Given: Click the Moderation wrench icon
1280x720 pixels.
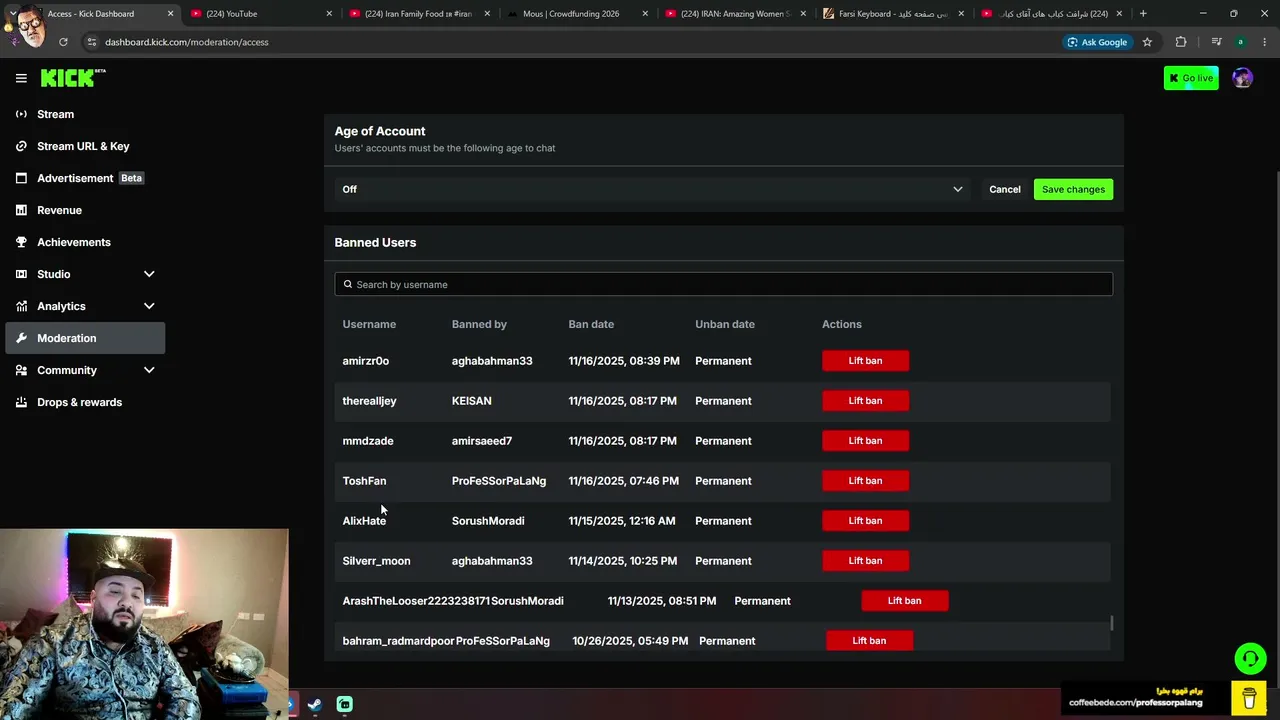Looking at the screenshot, I should tap(21, 338).
